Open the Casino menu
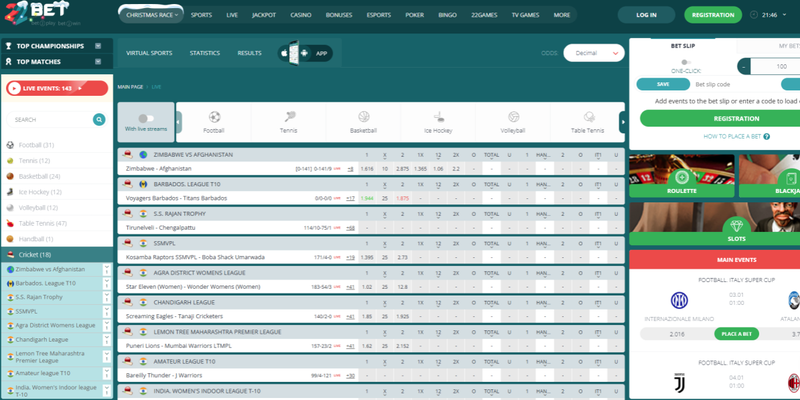Screen dimensions: 800x400 coord(301,15)
